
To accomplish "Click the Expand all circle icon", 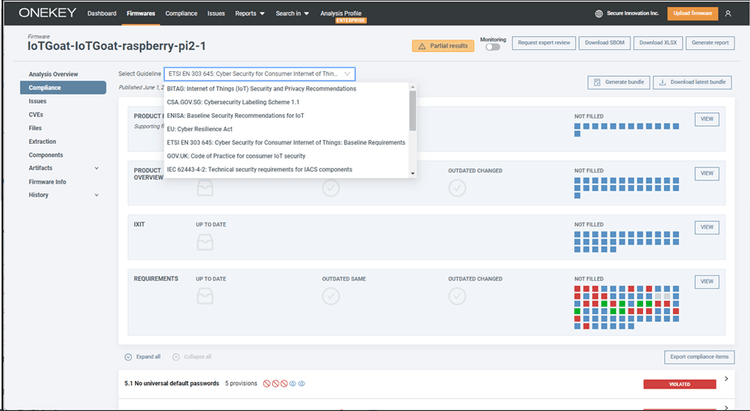I will tap(128, 357).
